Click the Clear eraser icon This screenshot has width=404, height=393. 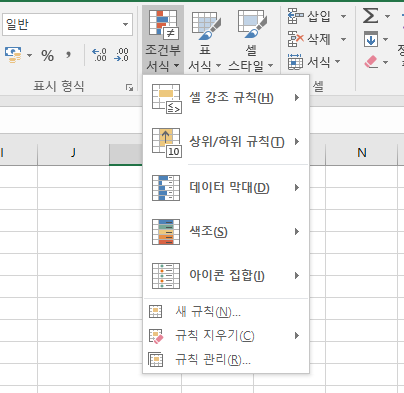[371, 62]
